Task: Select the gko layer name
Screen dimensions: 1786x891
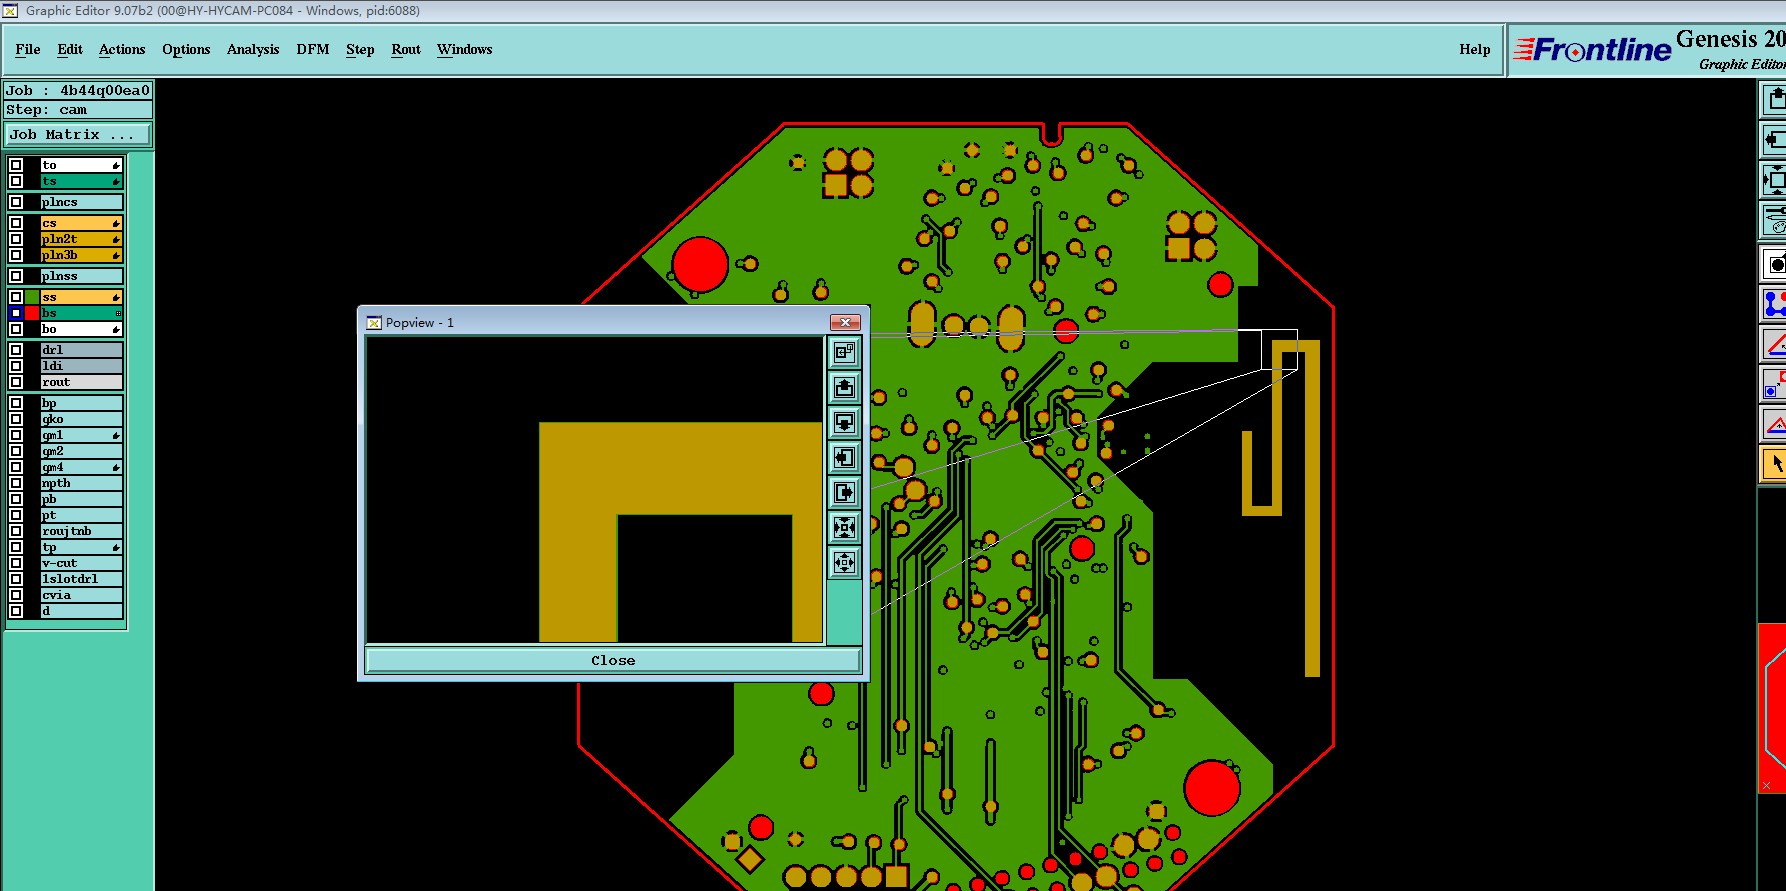Action: pos(81,419)
